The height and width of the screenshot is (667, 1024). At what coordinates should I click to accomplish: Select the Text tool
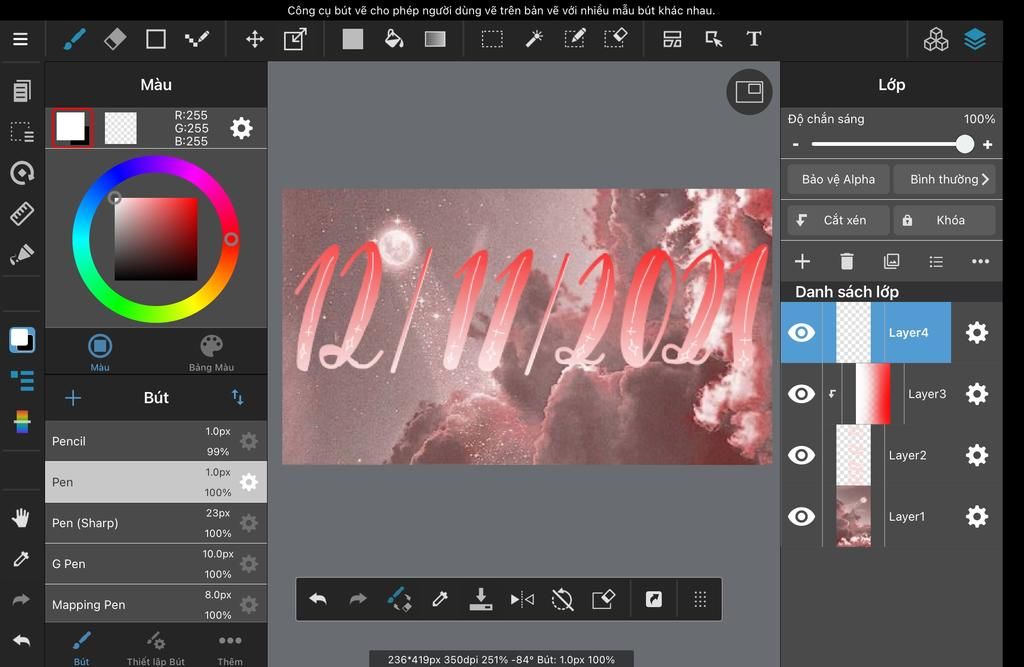(x=754, y=39)
